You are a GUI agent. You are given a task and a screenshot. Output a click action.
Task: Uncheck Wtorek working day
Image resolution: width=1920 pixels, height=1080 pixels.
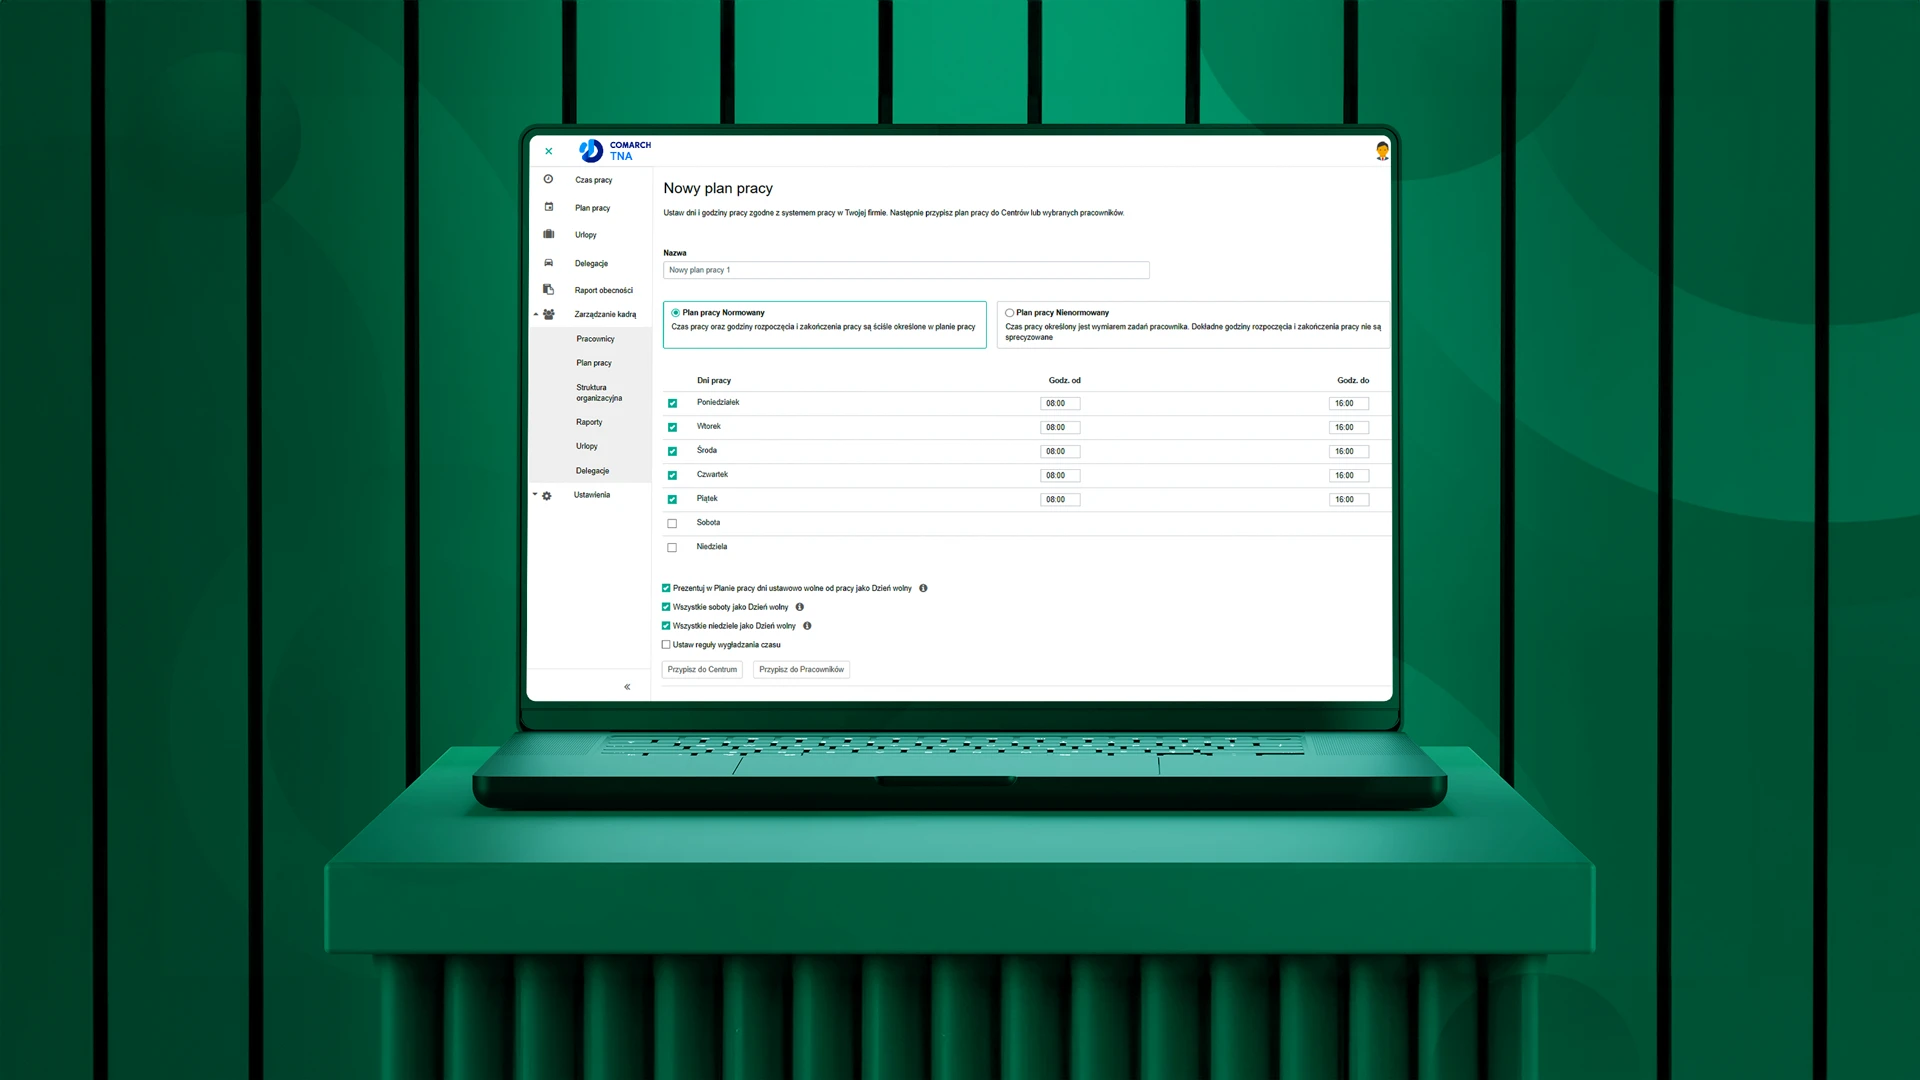(672, 427)
